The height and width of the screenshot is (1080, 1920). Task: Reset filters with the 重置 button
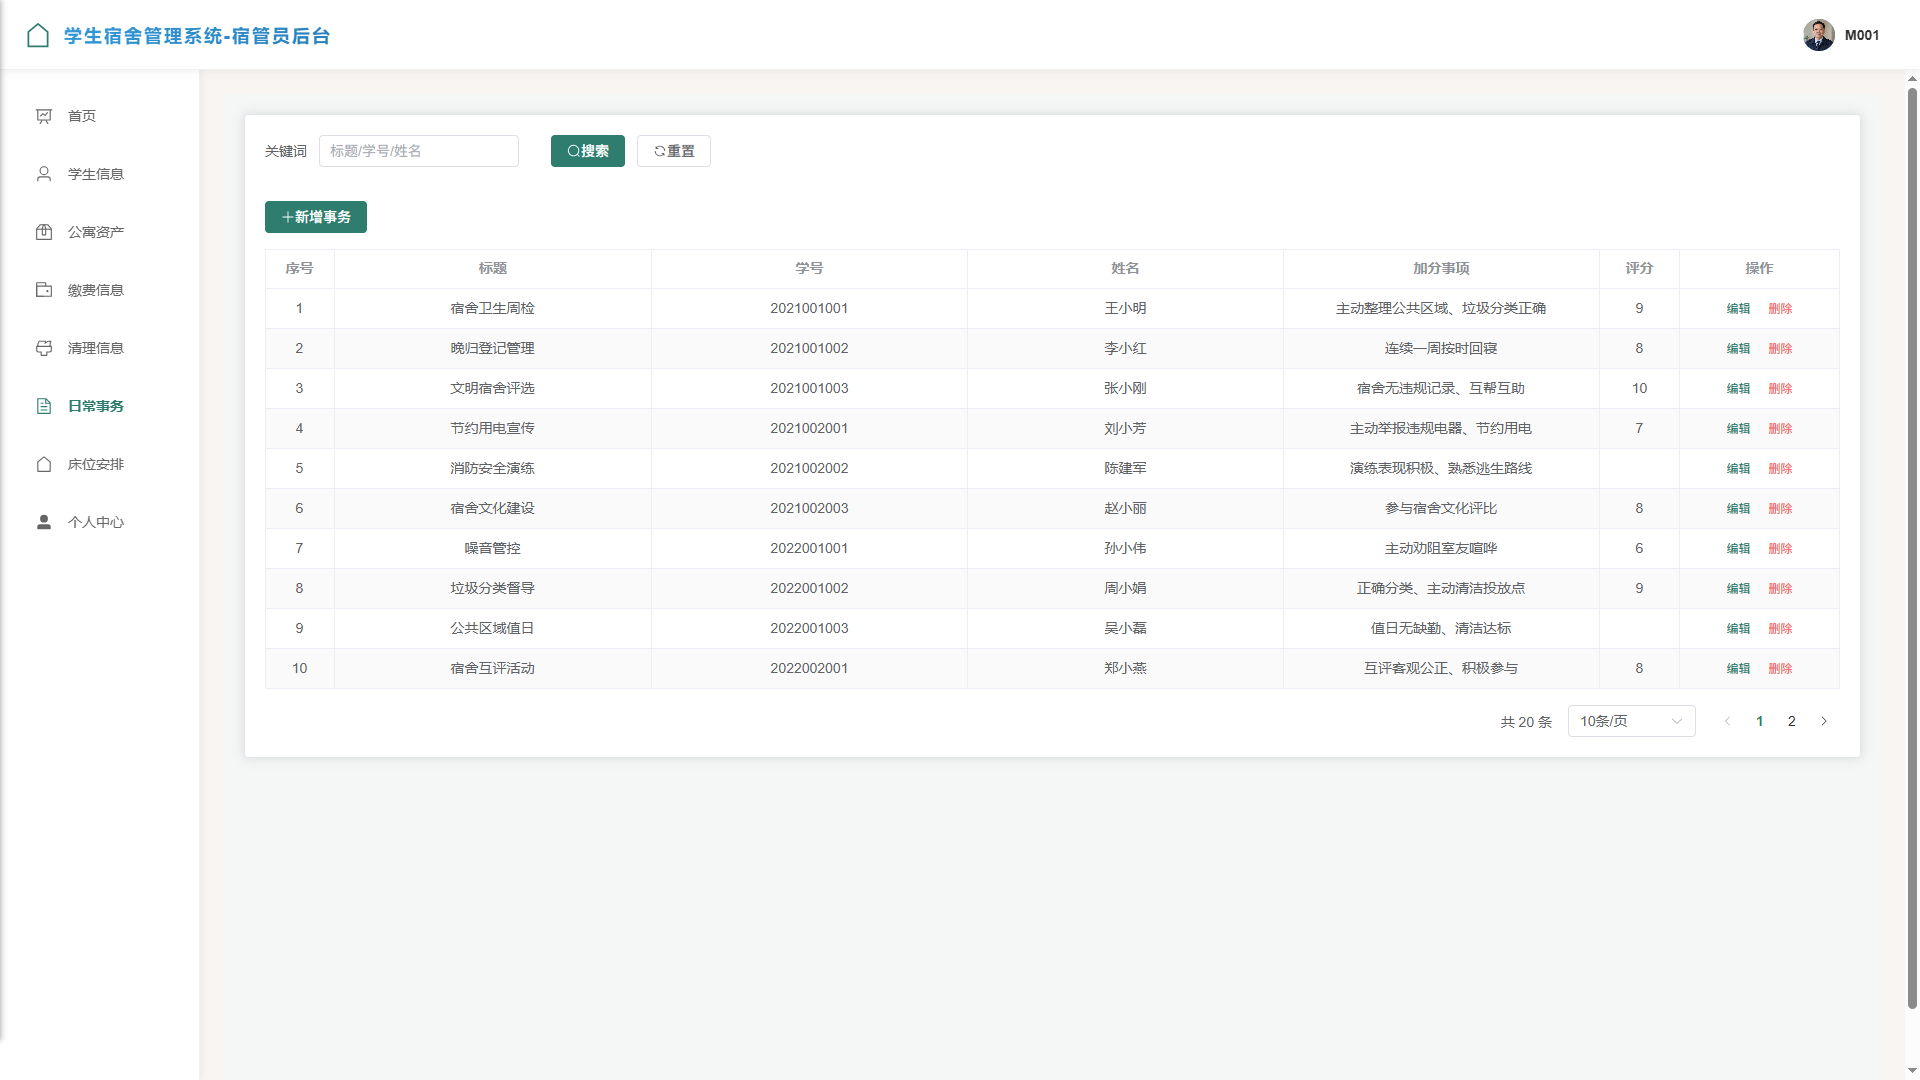(674, 151)
